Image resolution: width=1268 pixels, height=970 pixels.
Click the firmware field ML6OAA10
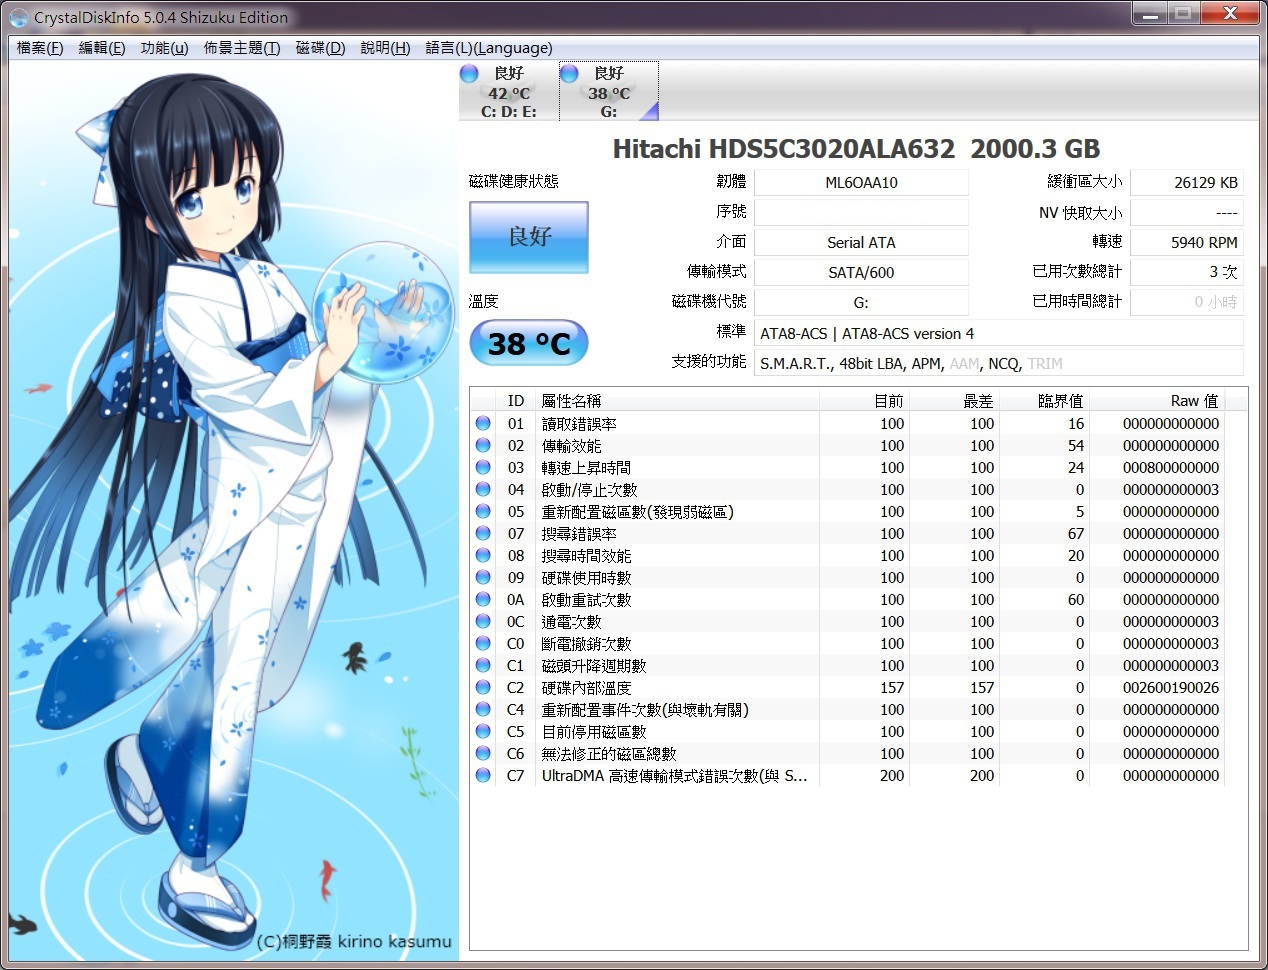pyautogui.click(x=861, y=182)
